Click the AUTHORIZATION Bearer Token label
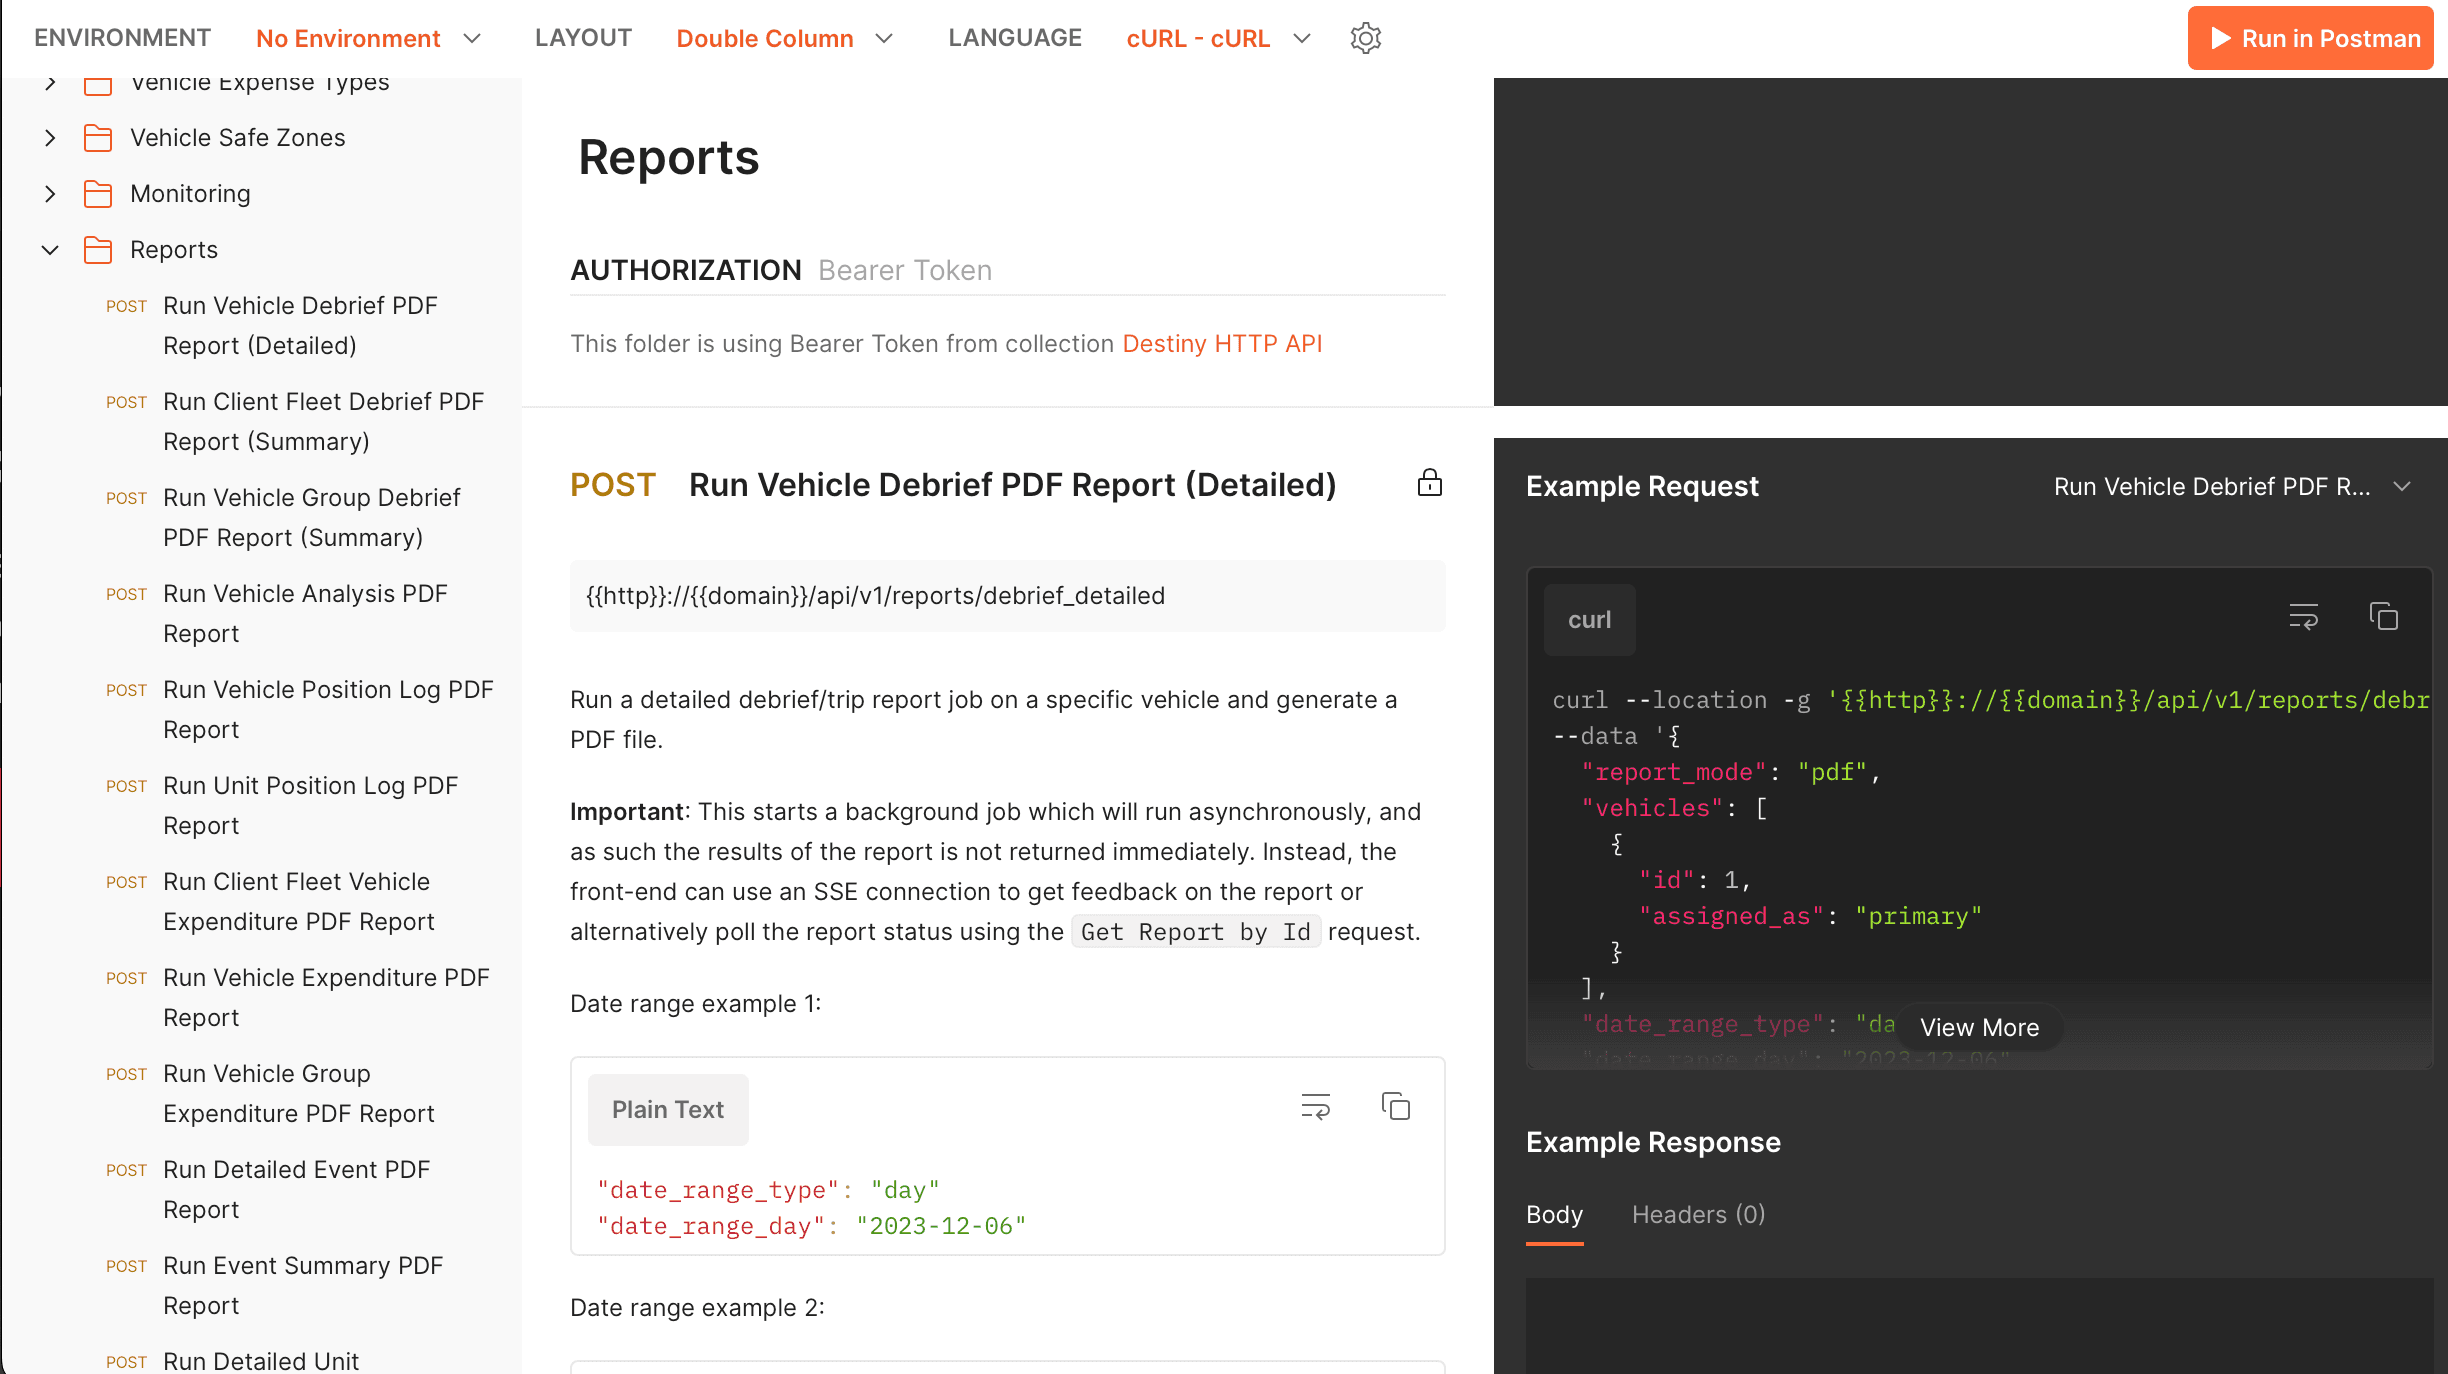 coord(781,270)
